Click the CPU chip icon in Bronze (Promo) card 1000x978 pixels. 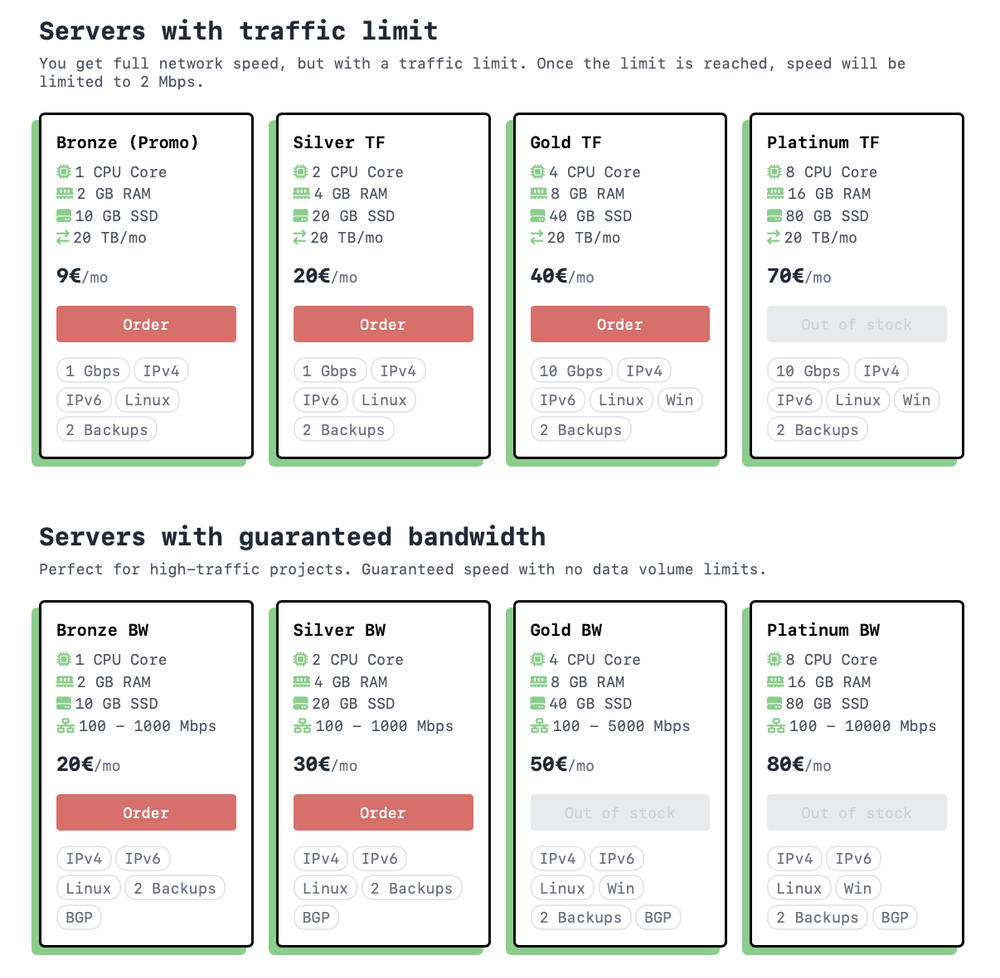(x=64, y=172)
